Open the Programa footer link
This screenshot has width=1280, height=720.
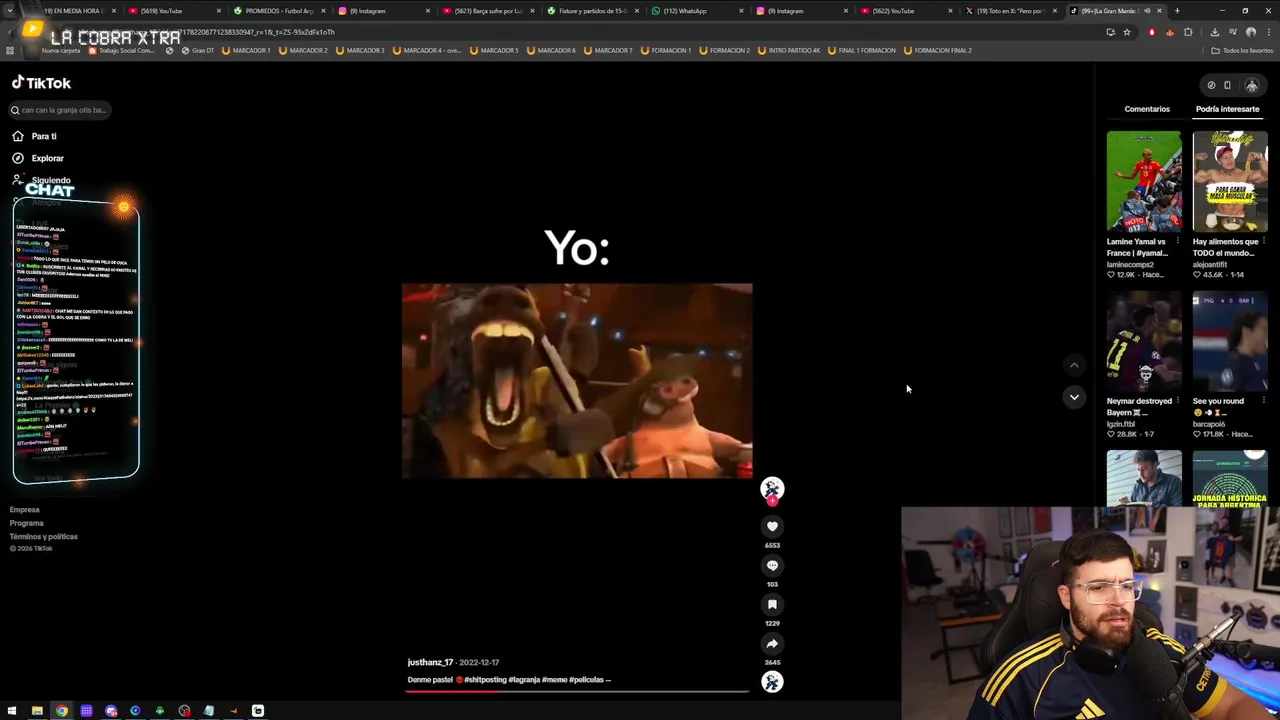pos(27,523)
